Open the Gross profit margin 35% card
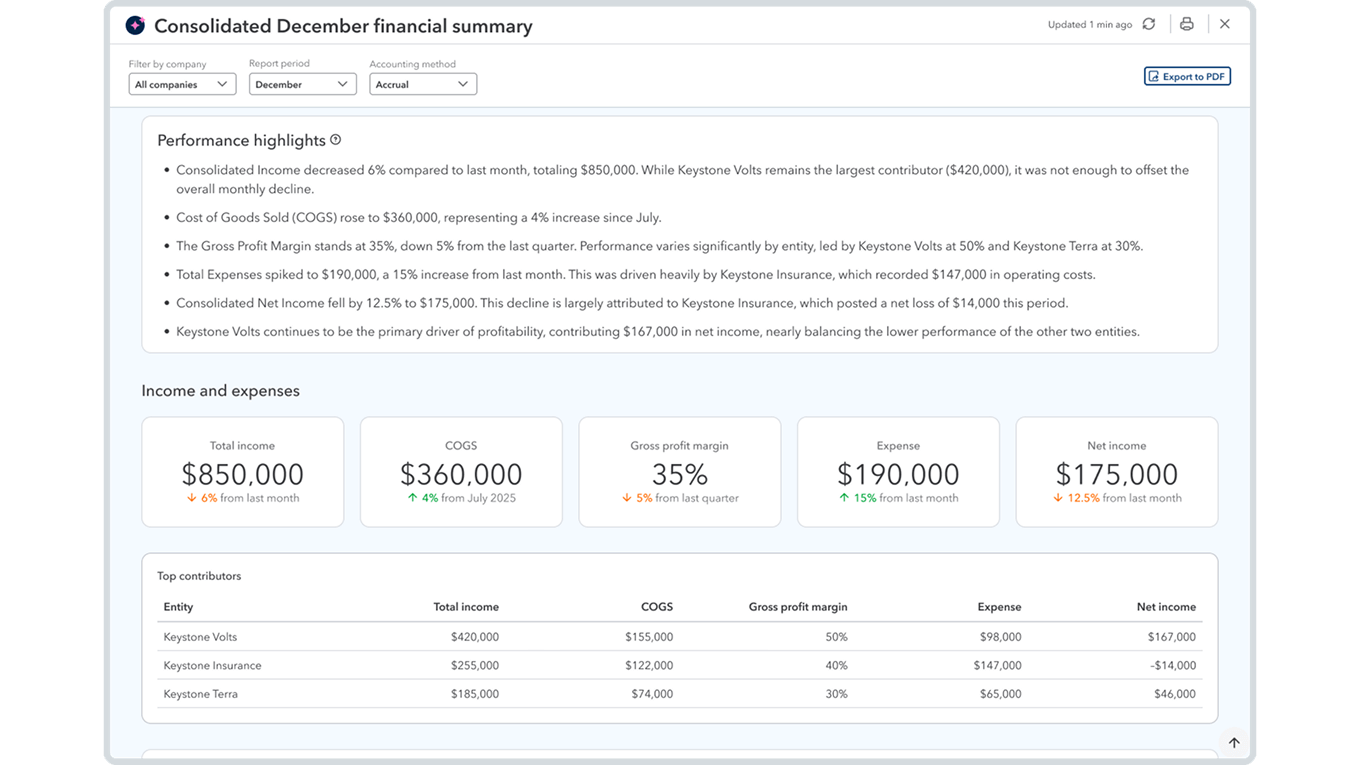 (679, 472)
